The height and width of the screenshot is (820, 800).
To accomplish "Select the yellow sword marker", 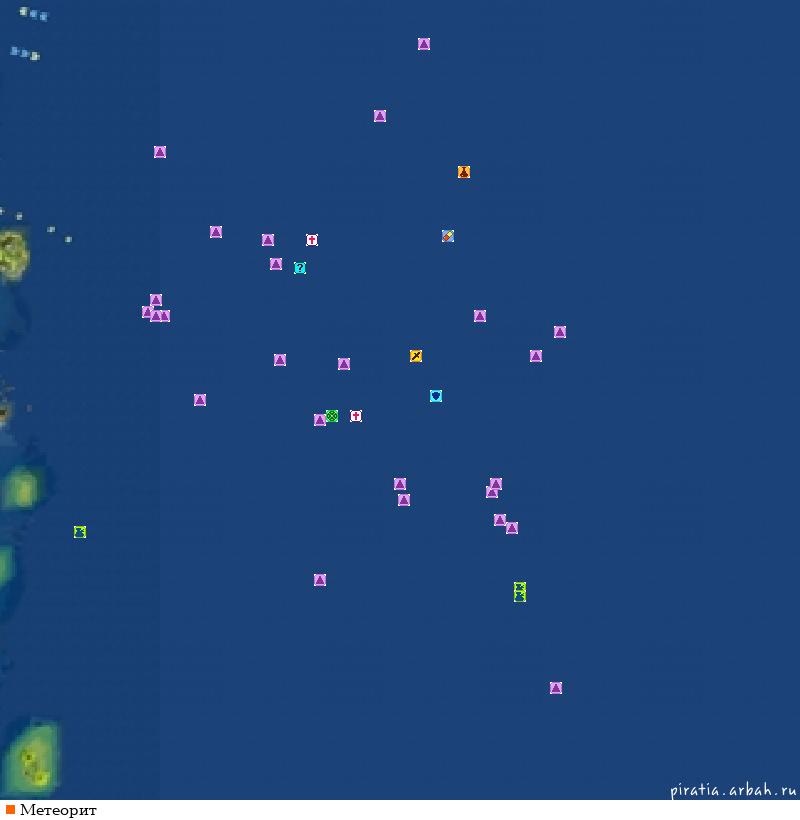I will coord(416,356).
